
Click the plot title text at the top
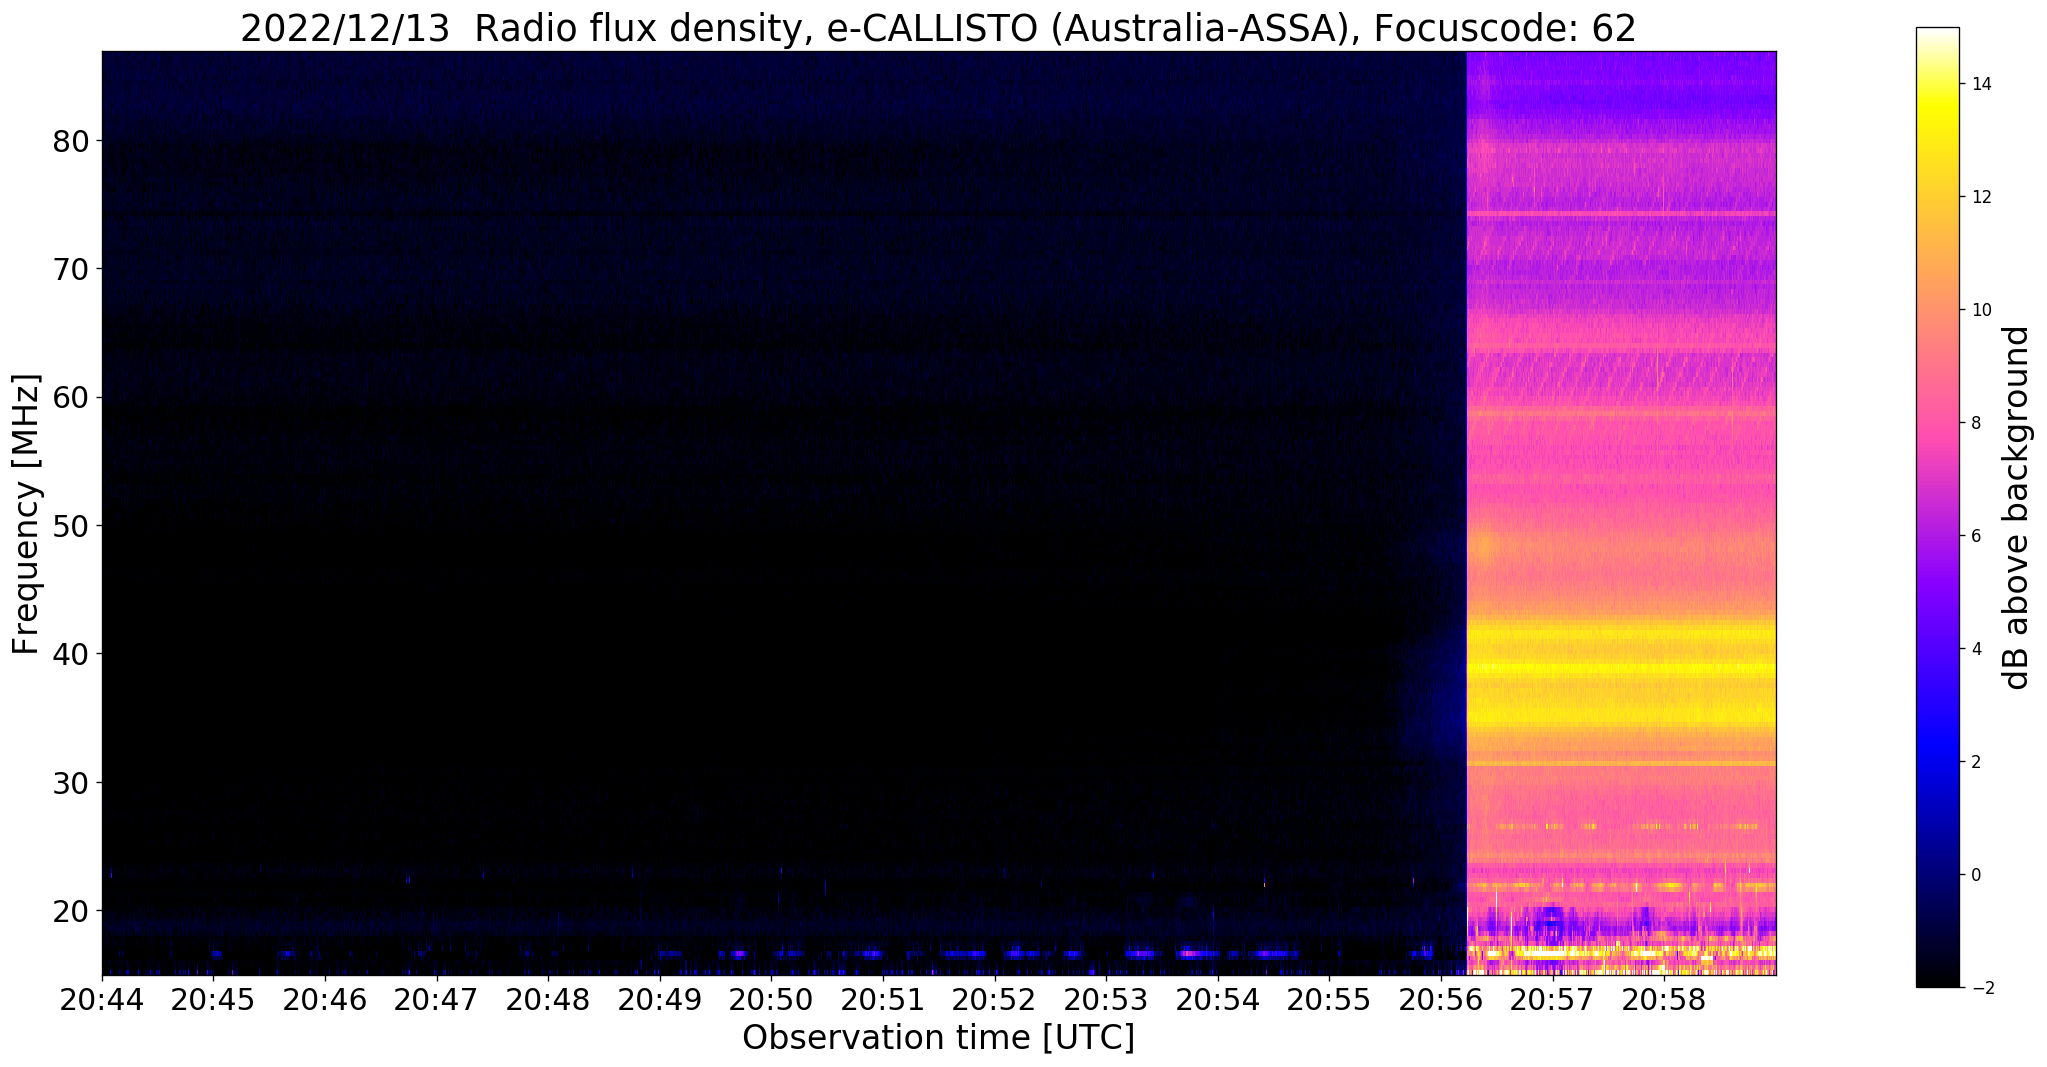click(938, 29)
